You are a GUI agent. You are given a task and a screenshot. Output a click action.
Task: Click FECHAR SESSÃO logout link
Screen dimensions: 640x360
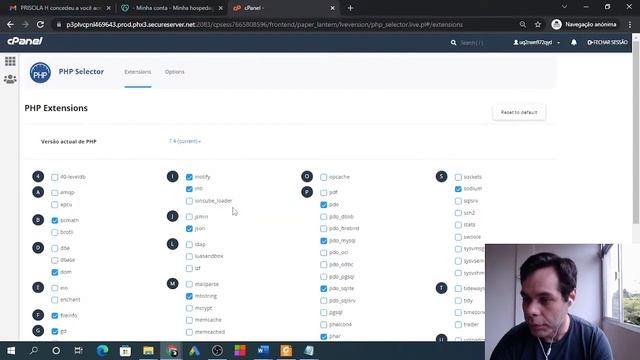(607, 42)
